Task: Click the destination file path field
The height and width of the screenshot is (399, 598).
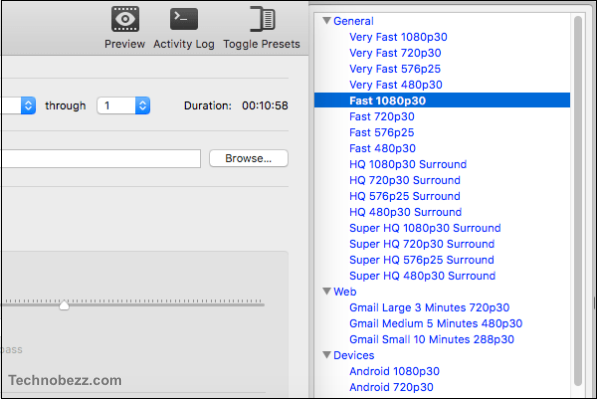Action: click(101, 158)
